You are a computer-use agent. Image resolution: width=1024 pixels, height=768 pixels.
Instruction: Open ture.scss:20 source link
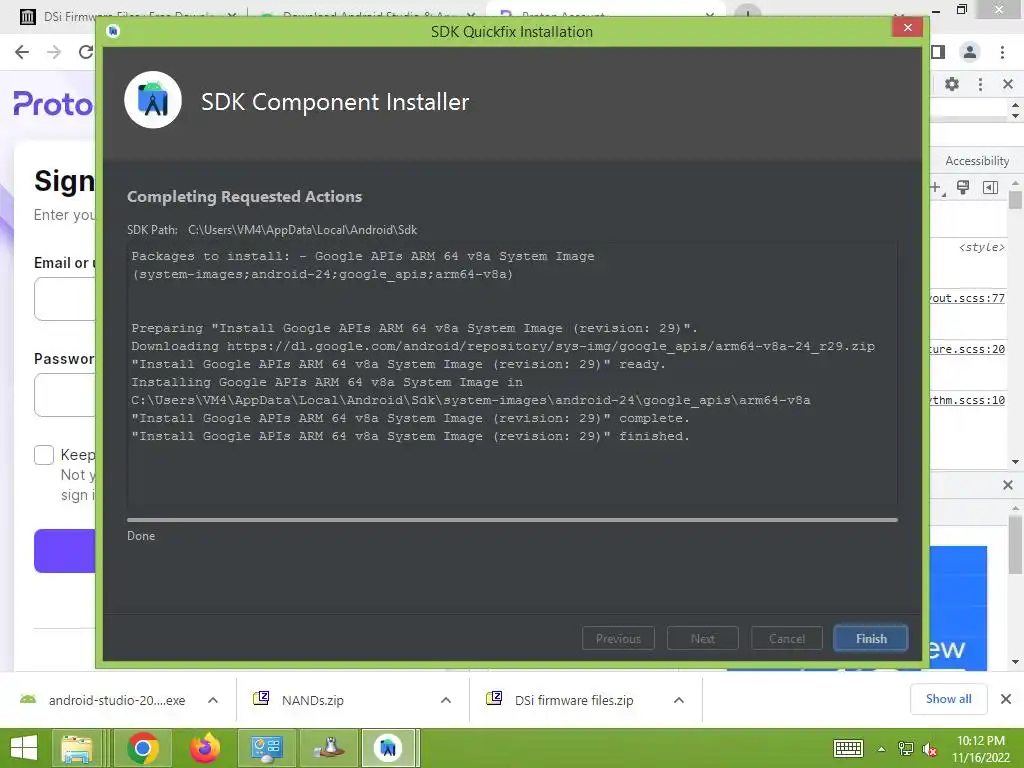point(967,349)
